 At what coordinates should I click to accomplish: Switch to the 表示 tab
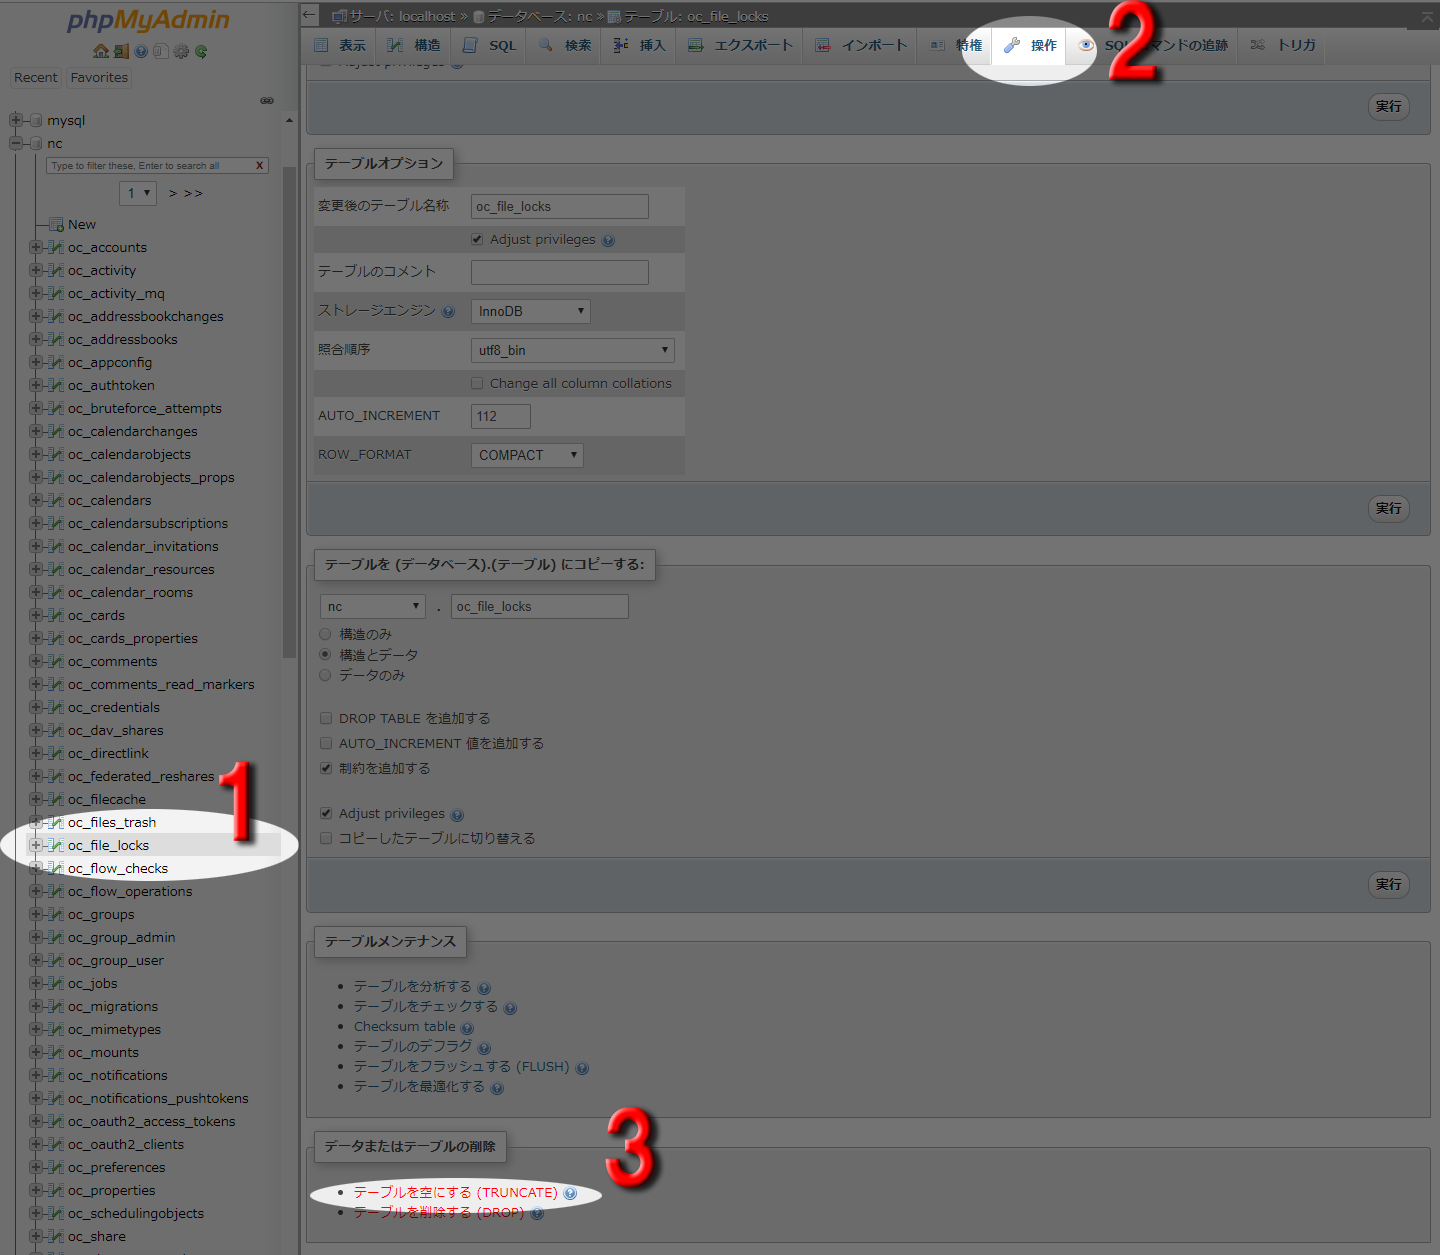340,45
